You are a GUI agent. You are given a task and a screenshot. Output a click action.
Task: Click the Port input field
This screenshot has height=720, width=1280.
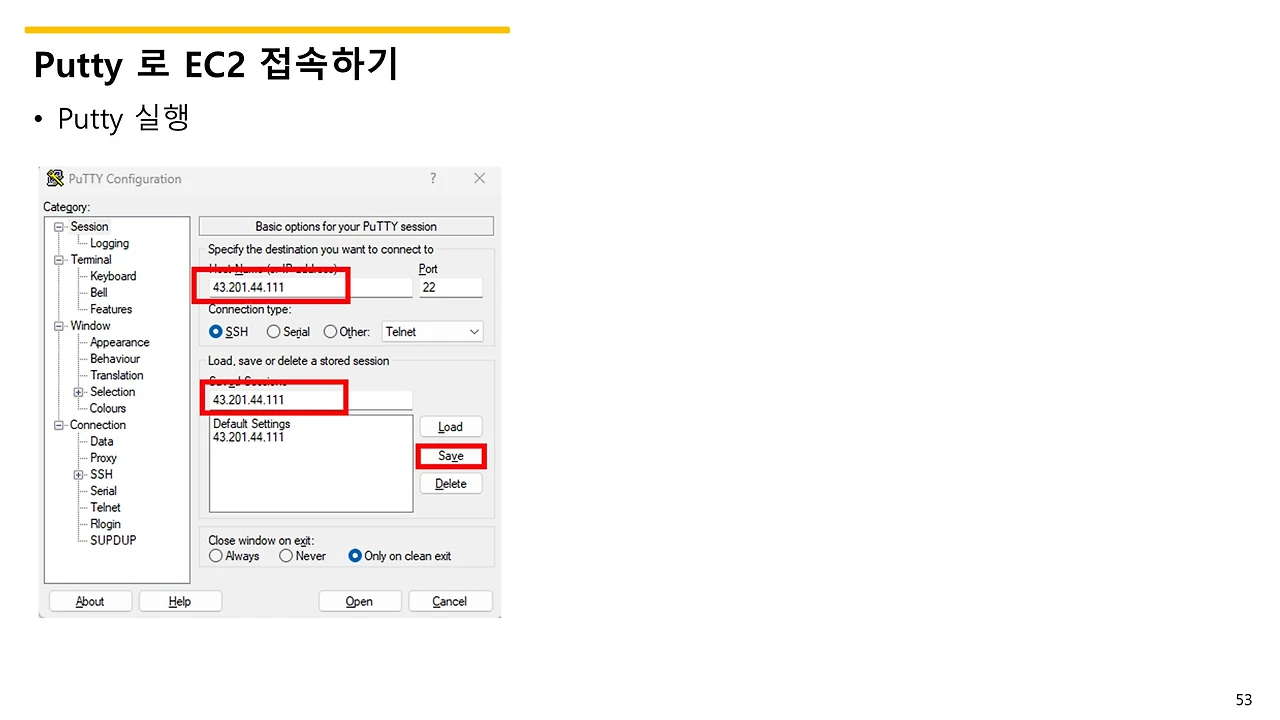[x=450, y=287]
